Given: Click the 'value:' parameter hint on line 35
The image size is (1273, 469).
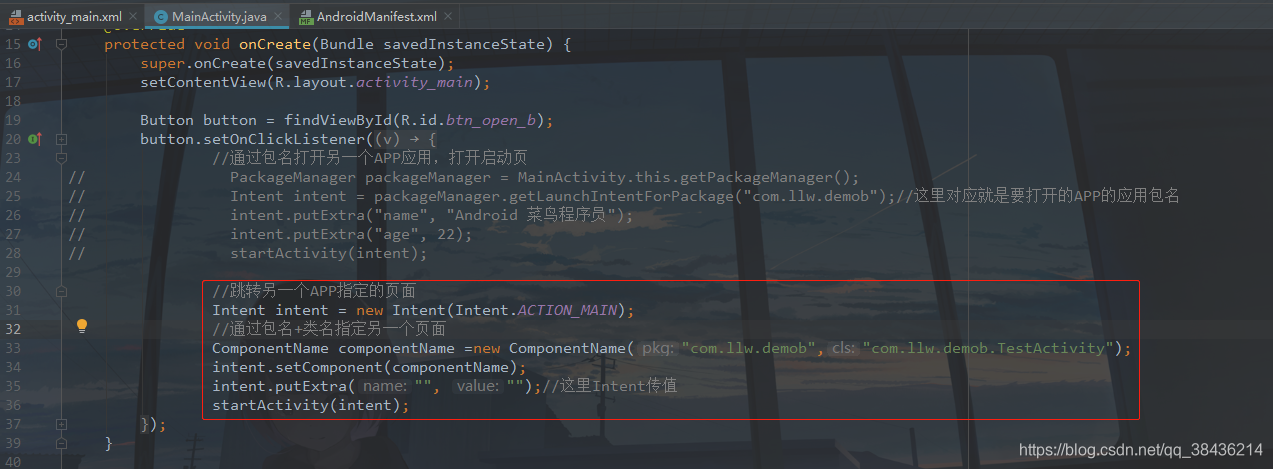Looking at the screenshot, I should point(477,386).
